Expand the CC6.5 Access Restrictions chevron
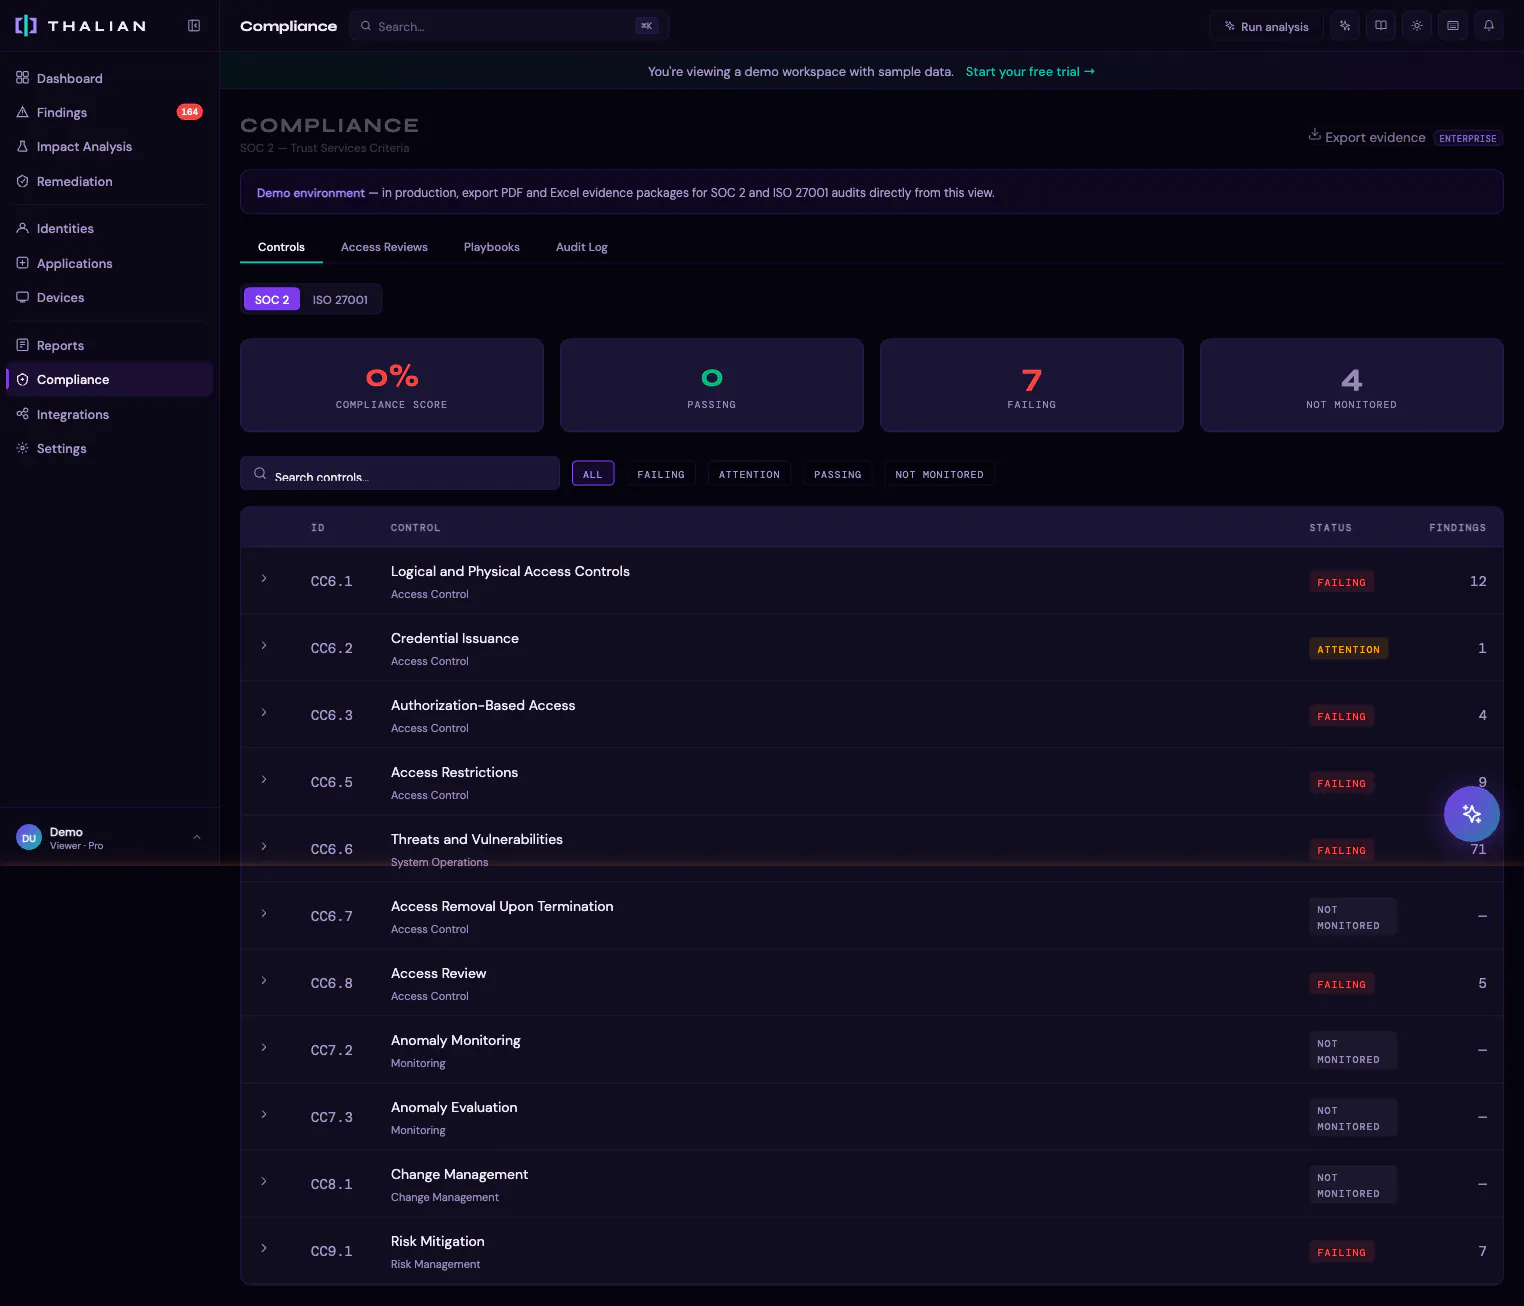Viewport: 1524px width, 1306px height. click(x=264, y=780)
